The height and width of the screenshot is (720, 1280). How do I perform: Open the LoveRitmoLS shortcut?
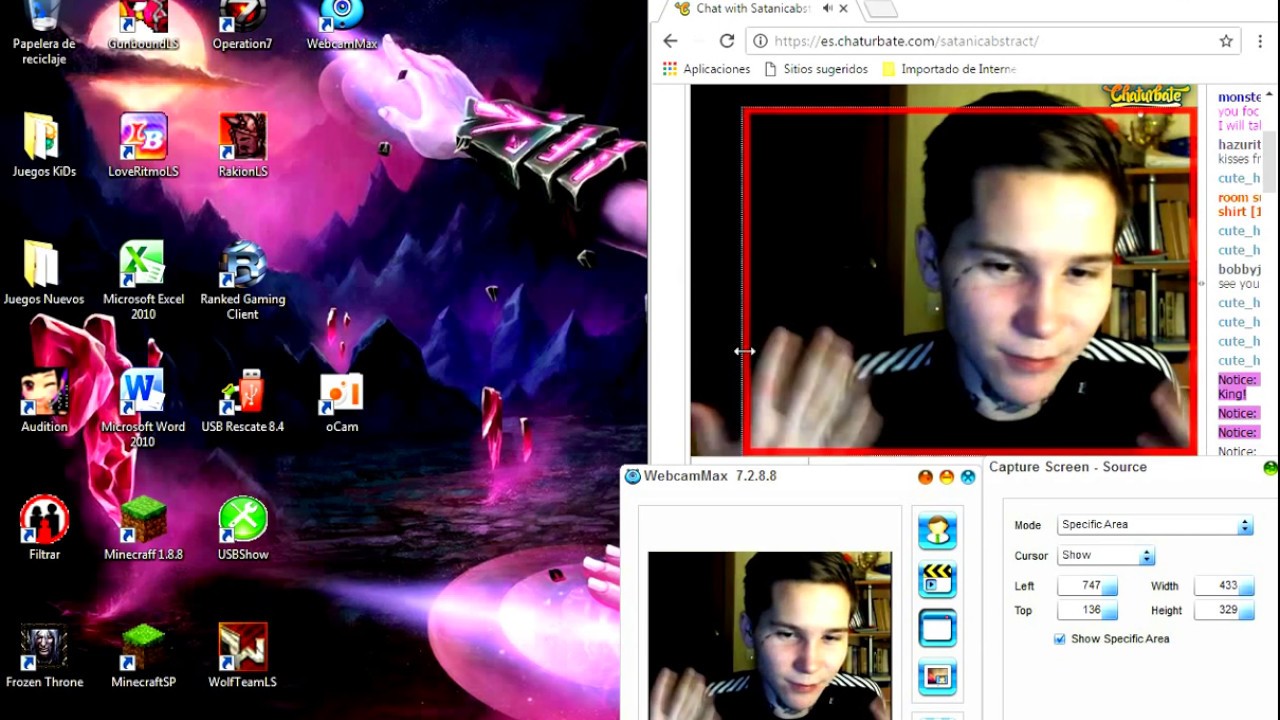tap(143, 145)
